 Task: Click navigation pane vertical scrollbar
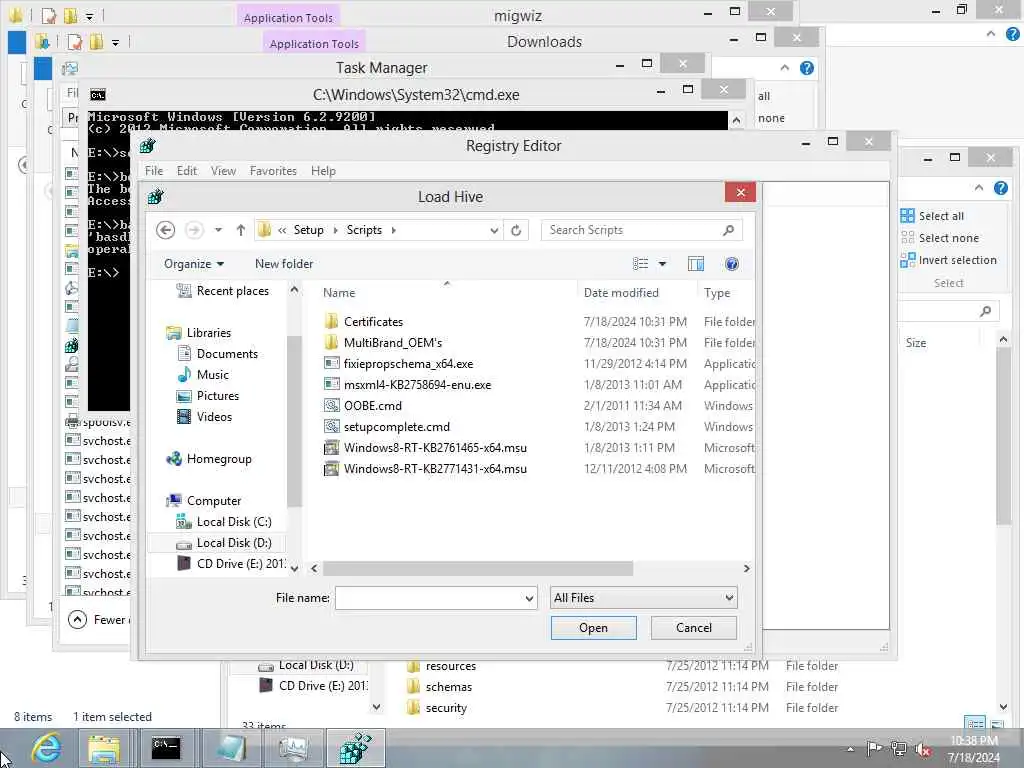[x=294, y=421]
